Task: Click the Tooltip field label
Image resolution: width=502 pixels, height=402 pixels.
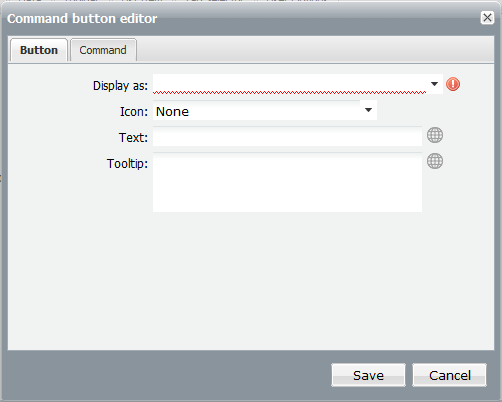Action: point(127,164)
